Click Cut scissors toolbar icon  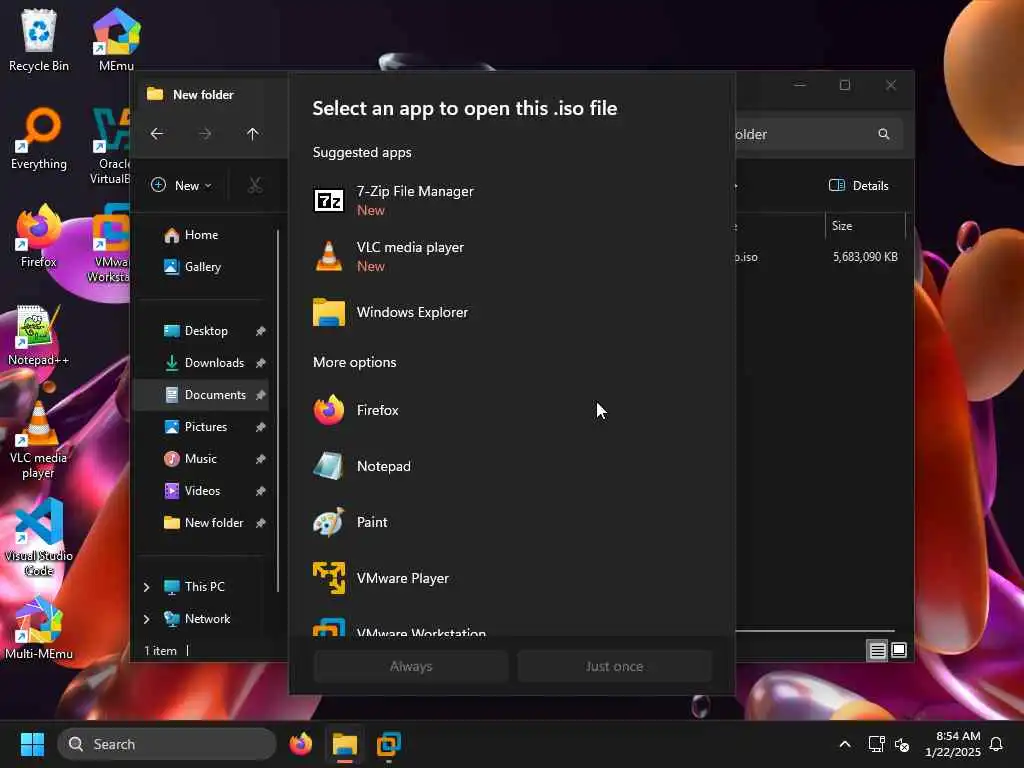[255, 185]
